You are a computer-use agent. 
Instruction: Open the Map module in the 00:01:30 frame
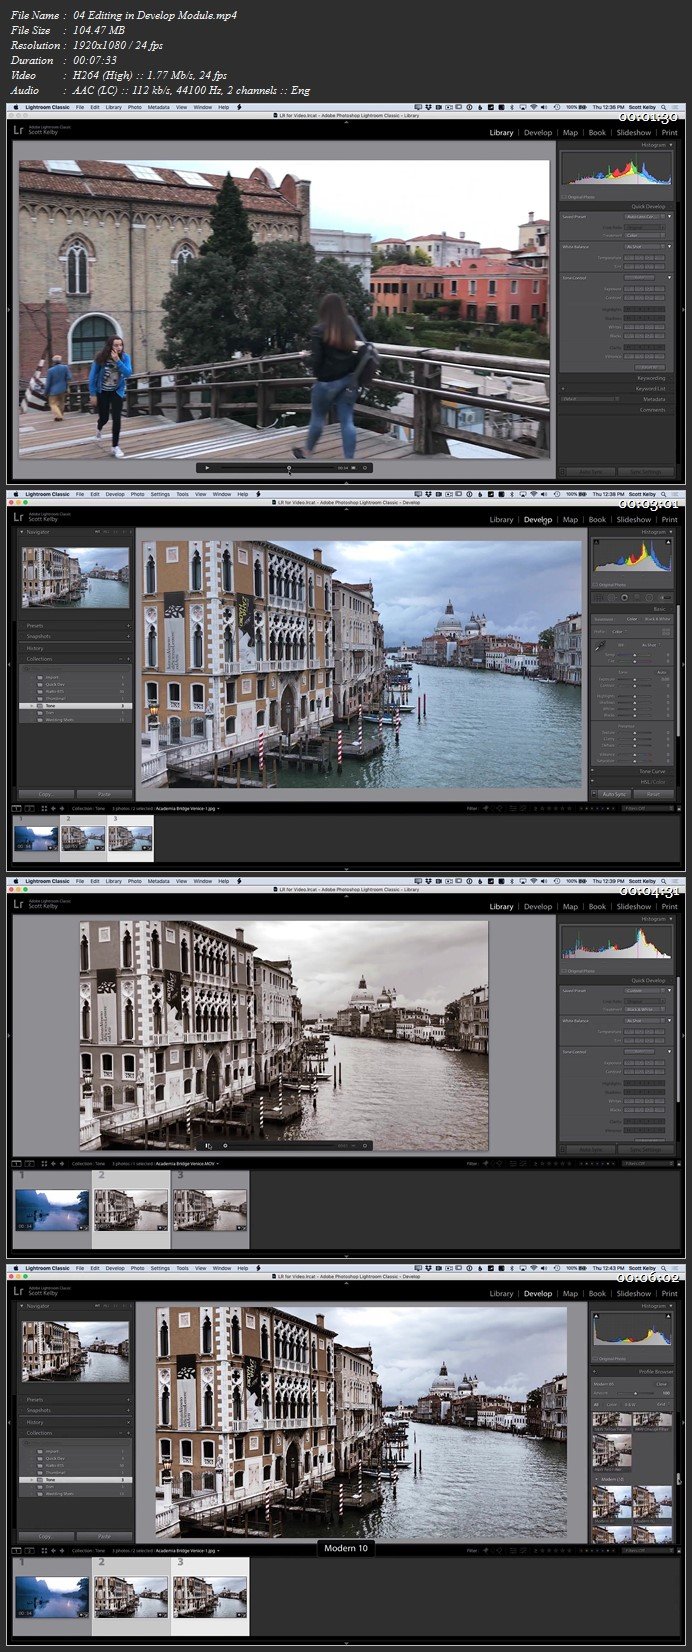coord(570,132)
